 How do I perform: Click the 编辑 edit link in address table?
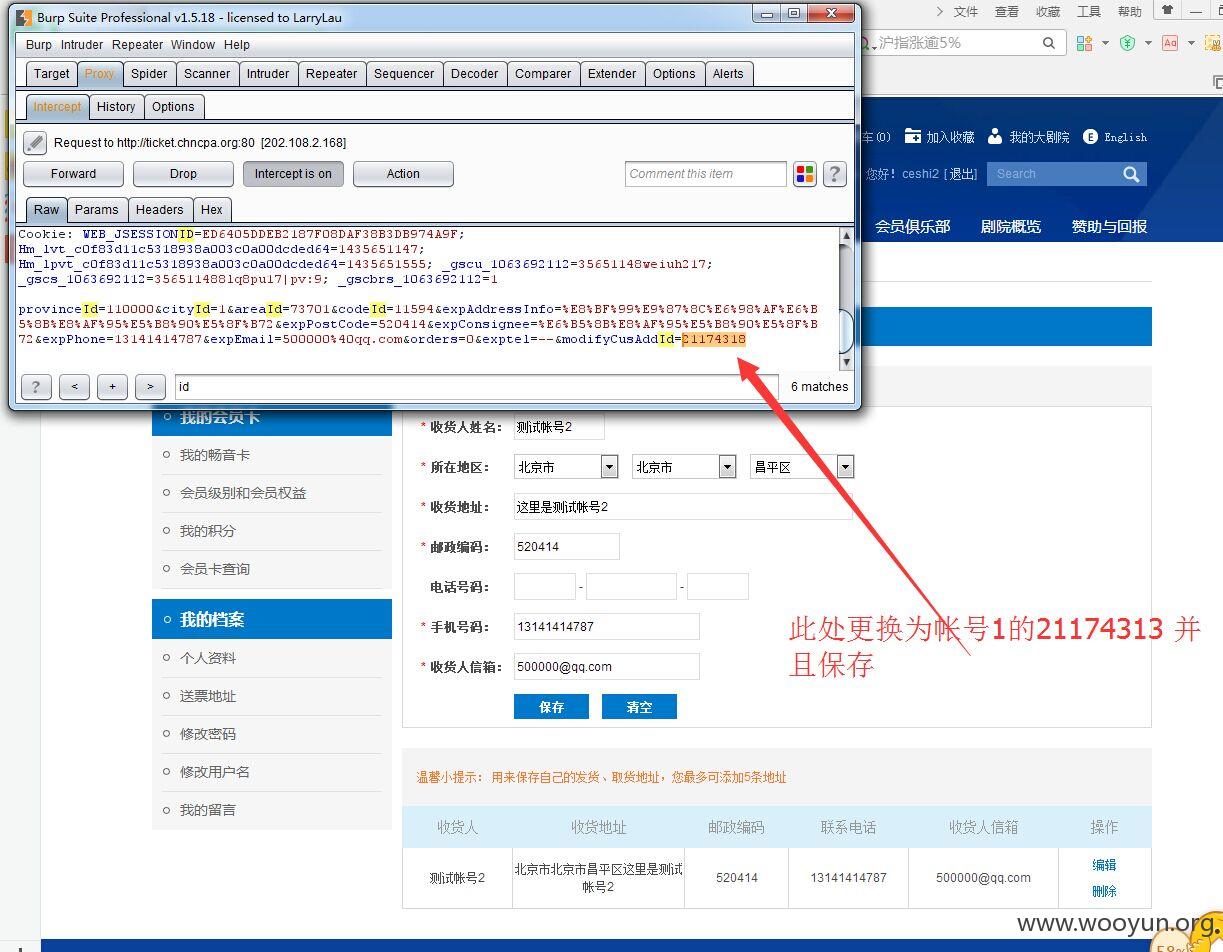[1104, 865]
